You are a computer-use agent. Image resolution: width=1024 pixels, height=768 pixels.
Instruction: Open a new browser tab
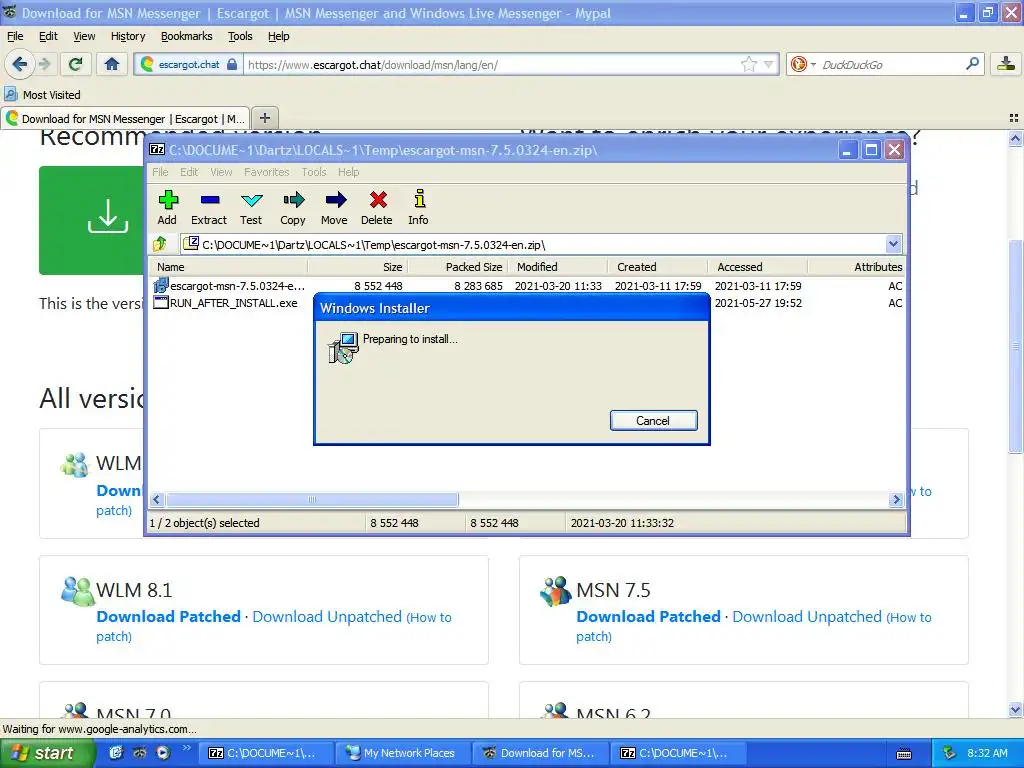pyautogui.click(x=264, y=118)
